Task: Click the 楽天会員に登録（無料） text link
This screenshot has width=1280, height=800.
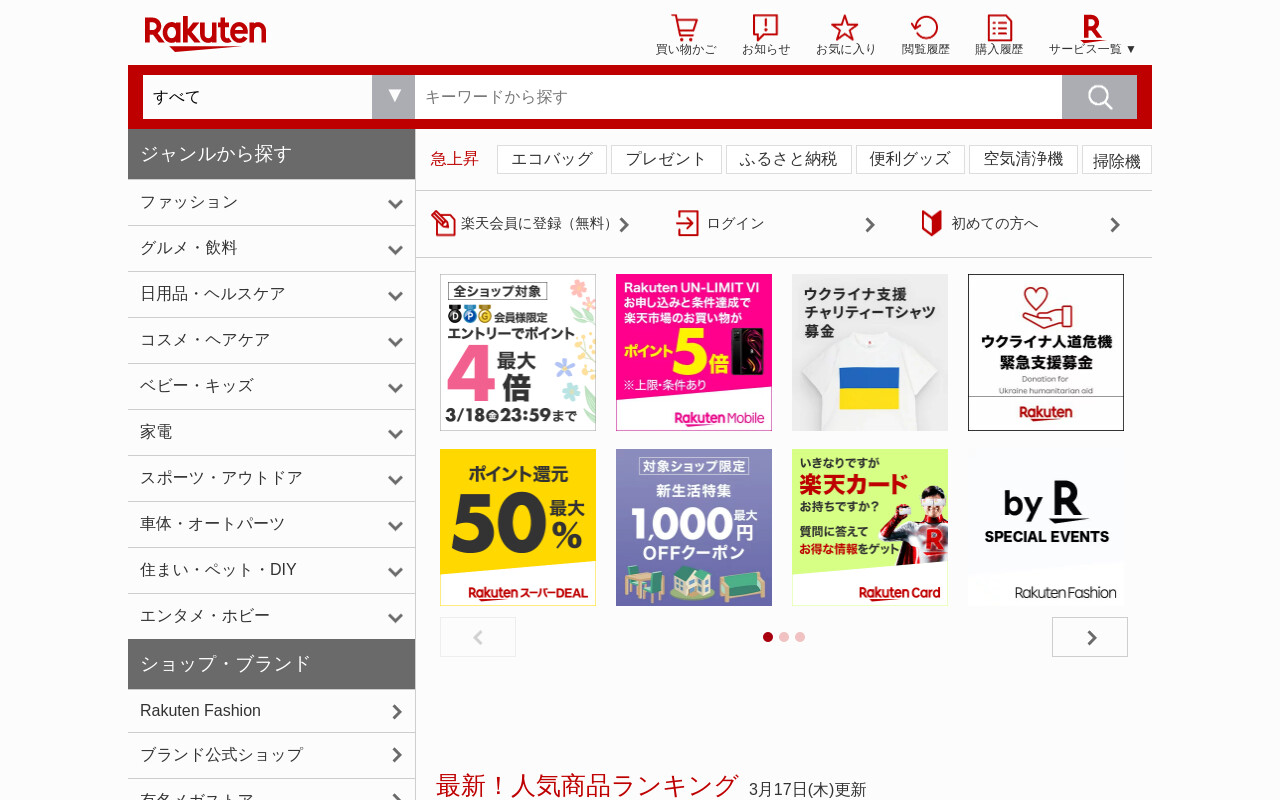Action: tap(539, 224)
